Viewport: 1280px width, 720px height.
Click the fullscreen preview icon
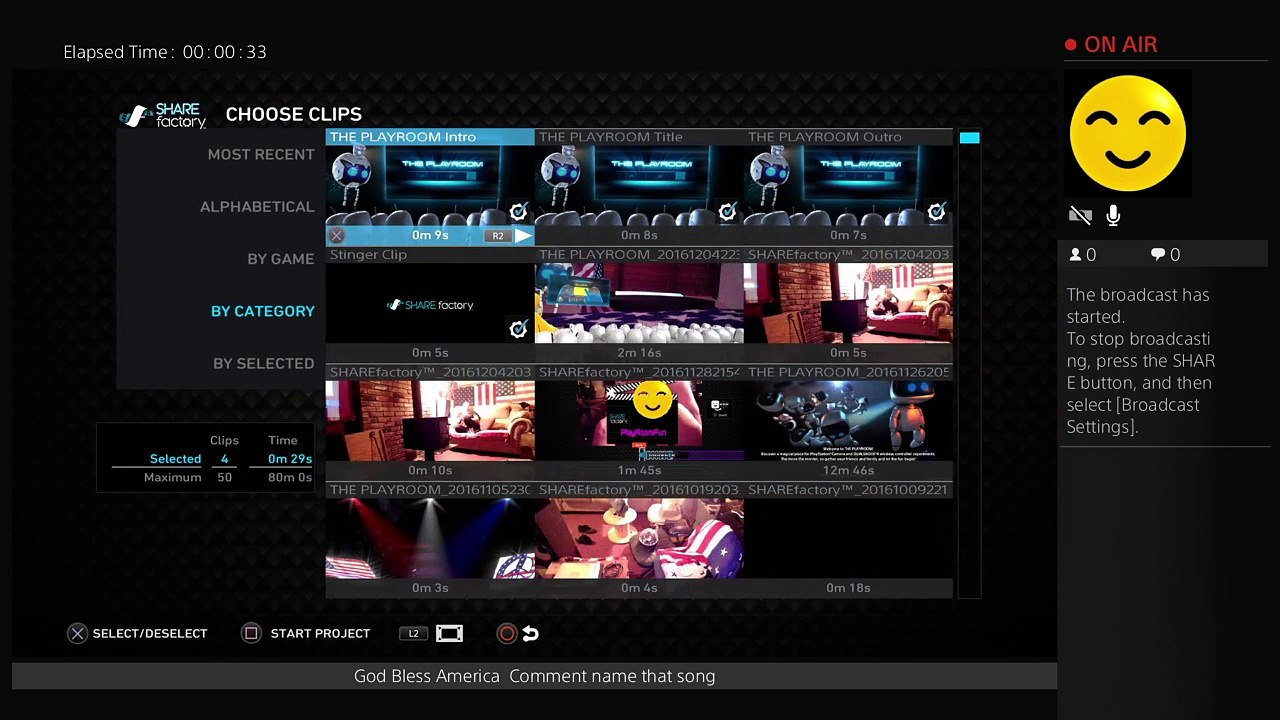coord(450,633)
